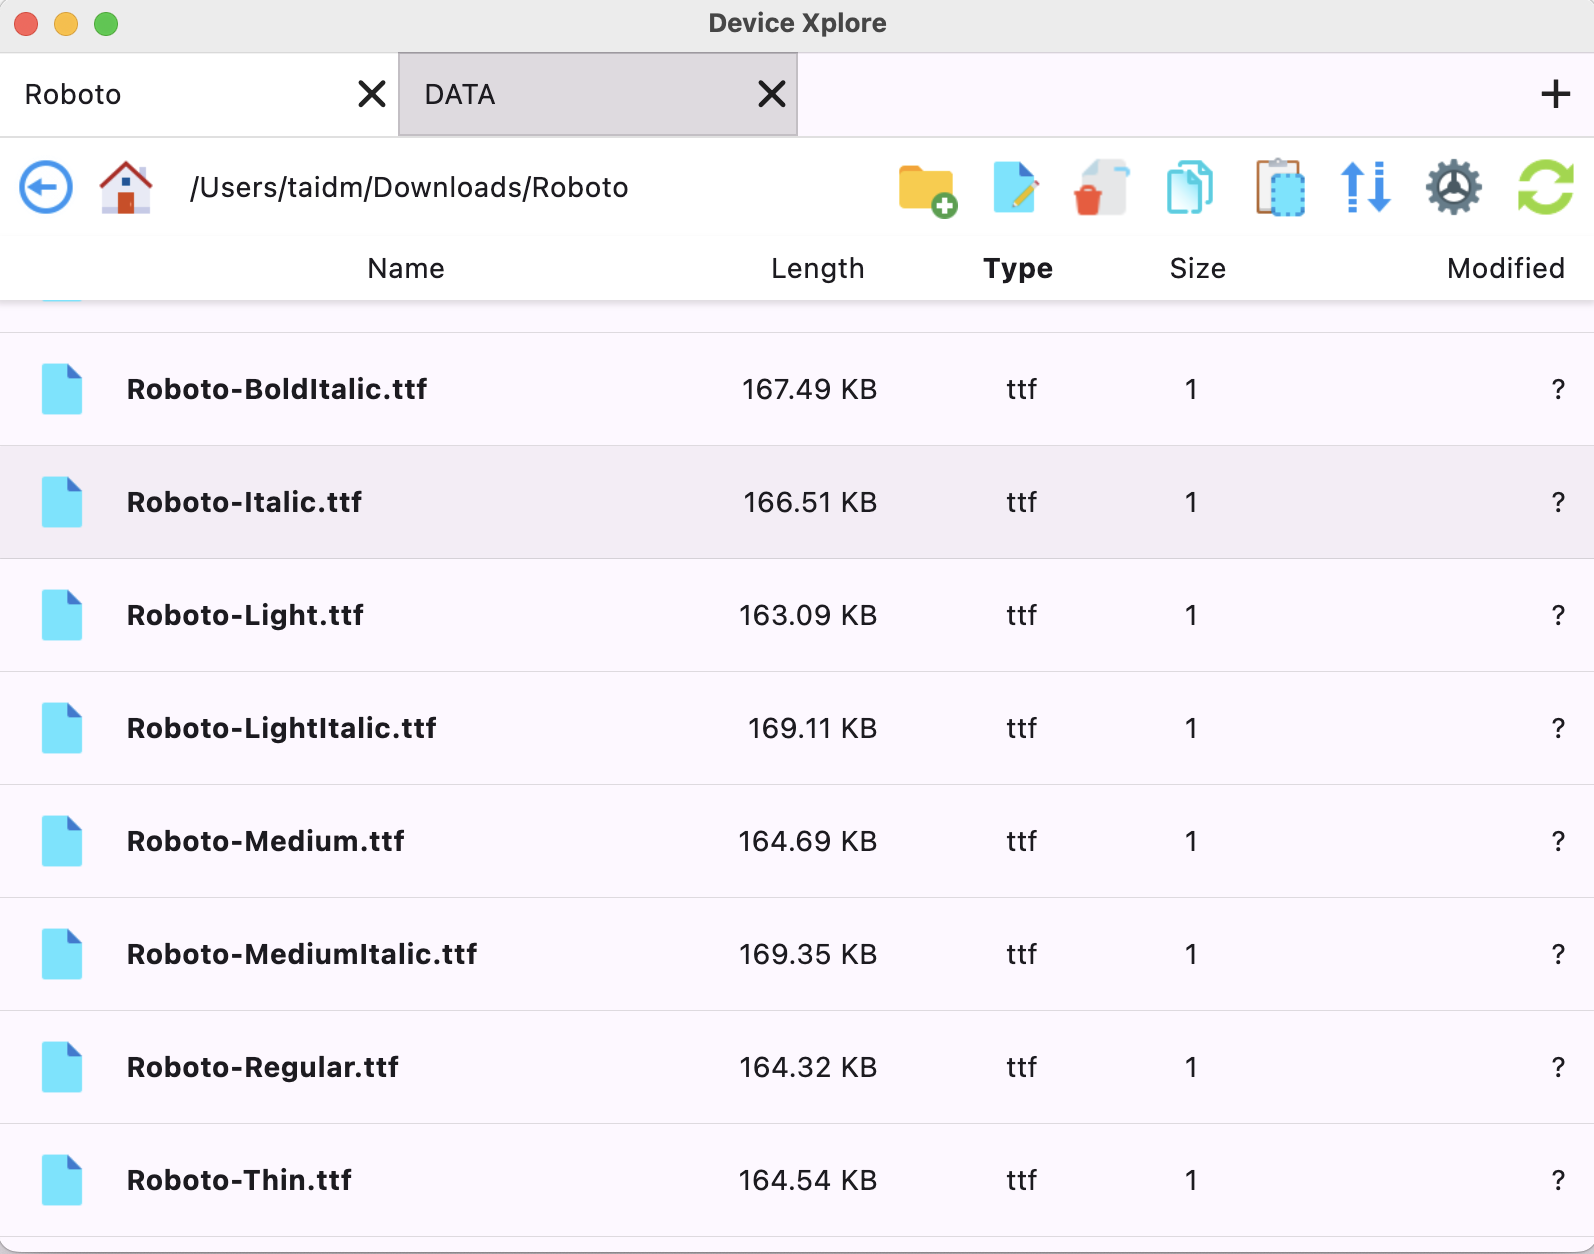Sort by Type column header
This screenshot has height=1254, width=1594.
tap(1018, 268)
